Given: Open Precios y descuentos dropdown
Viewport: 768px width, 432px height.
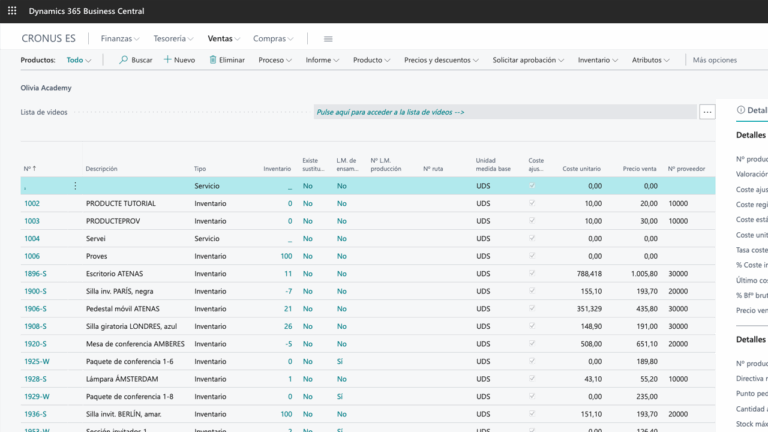Looking at the screenshot, I should pyautogui.click(x=441, y=60).
